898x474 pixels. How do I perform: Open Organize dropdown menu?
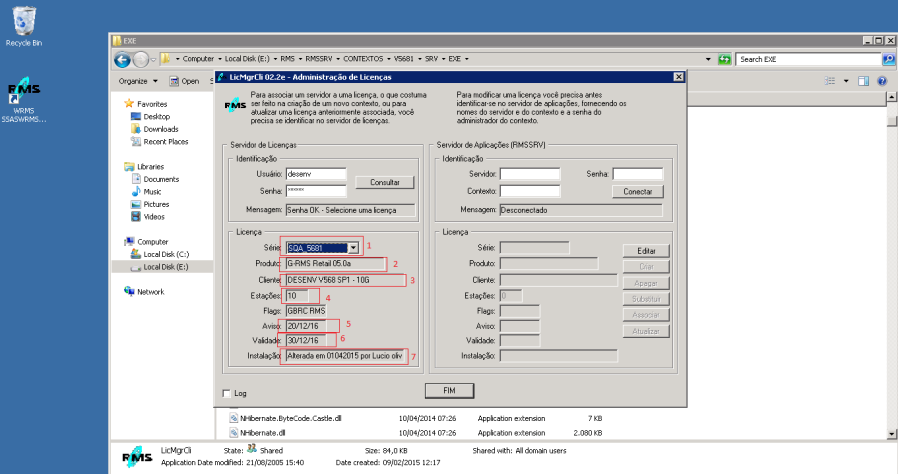click(138, 81)
